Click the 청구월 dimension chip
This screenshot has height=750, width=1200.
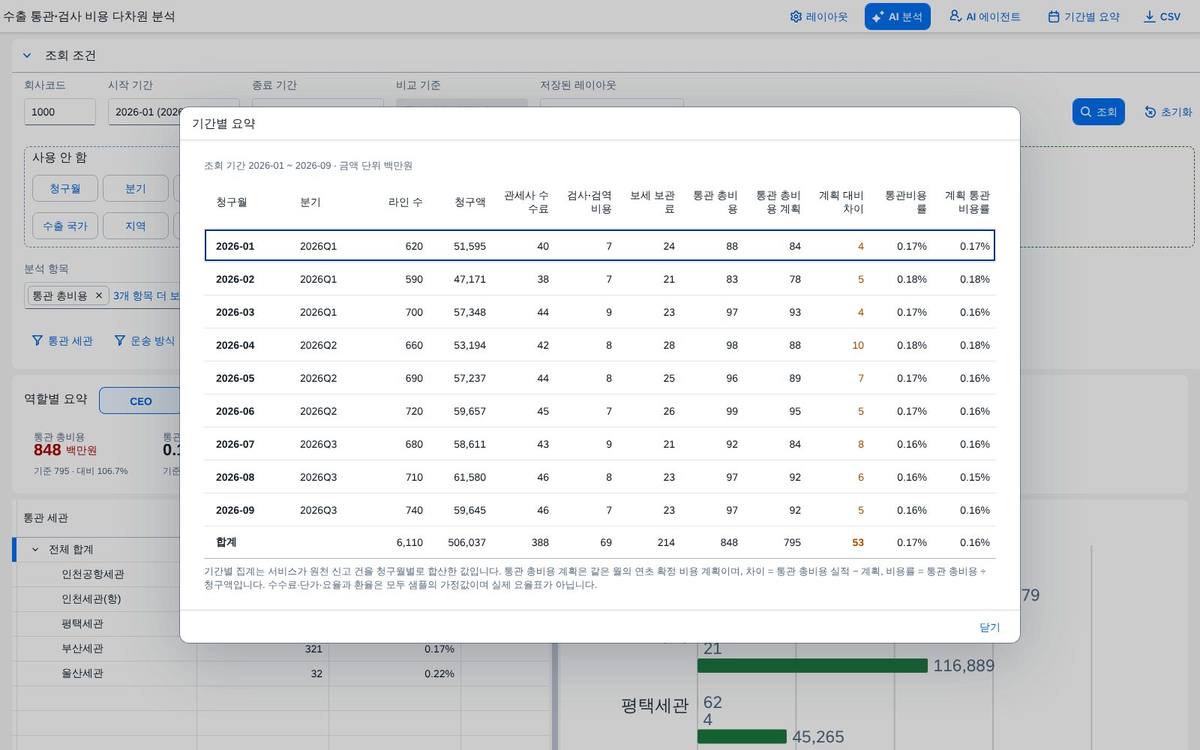(x=64, y=188)
